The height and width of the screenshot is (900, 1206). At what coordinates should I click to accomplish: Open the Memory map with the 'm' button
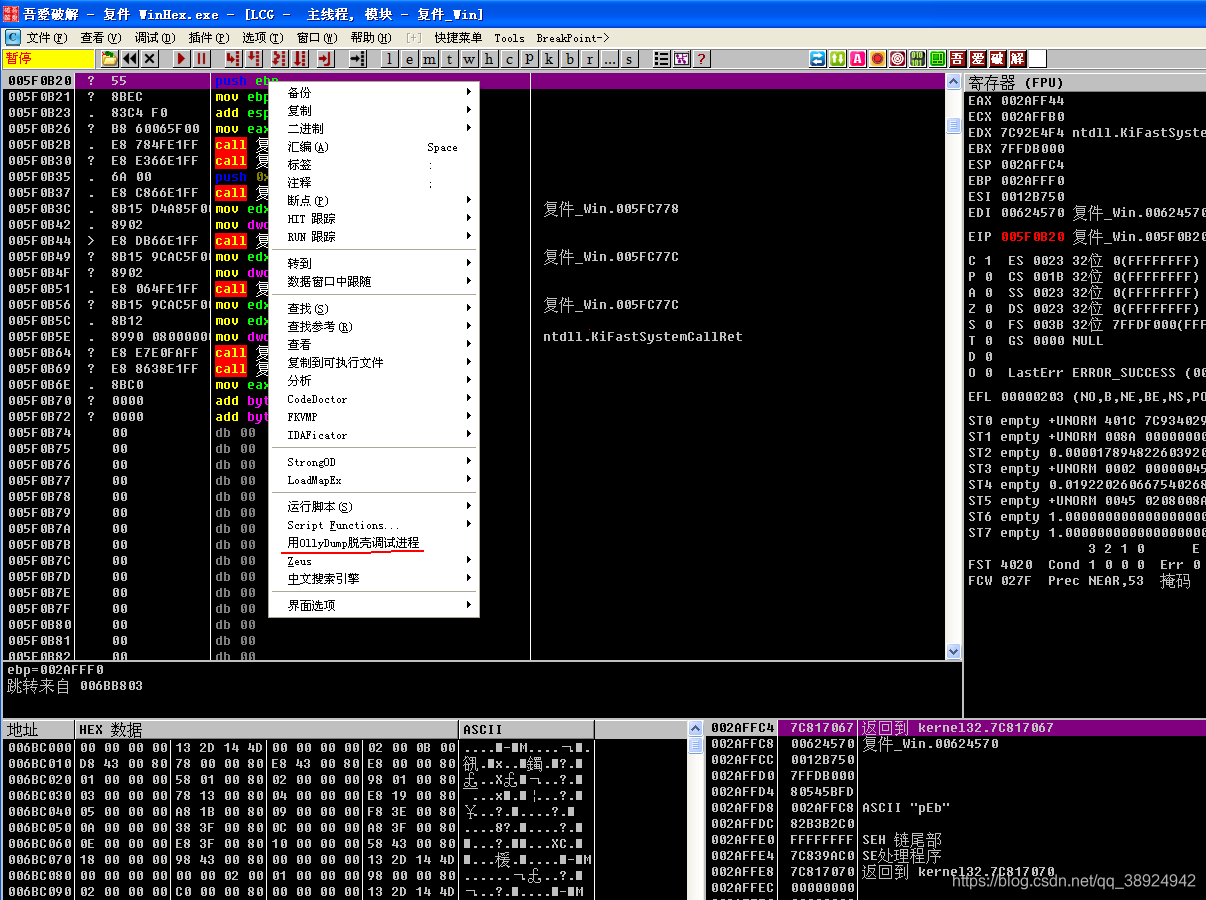click(430, 59)
